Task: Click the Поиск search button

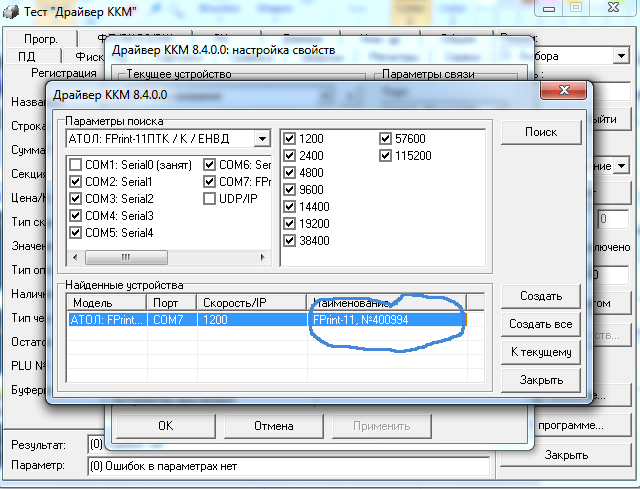Action: tap(541, 132)
